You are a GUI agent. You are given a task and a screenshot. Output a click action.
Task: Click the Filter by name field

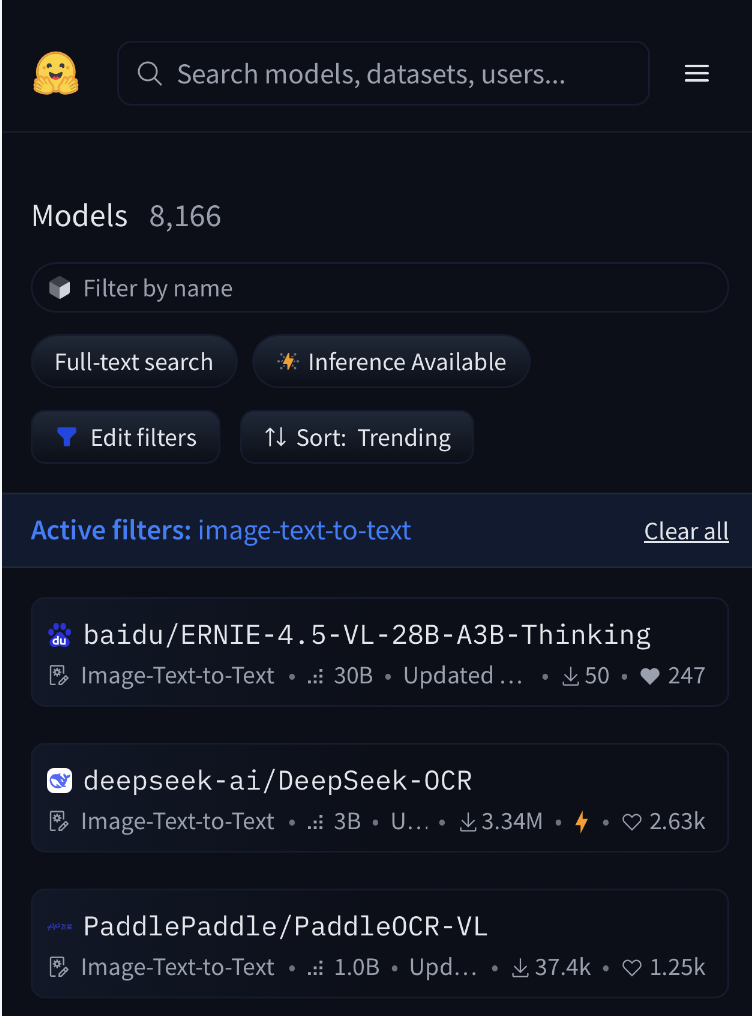380,289
